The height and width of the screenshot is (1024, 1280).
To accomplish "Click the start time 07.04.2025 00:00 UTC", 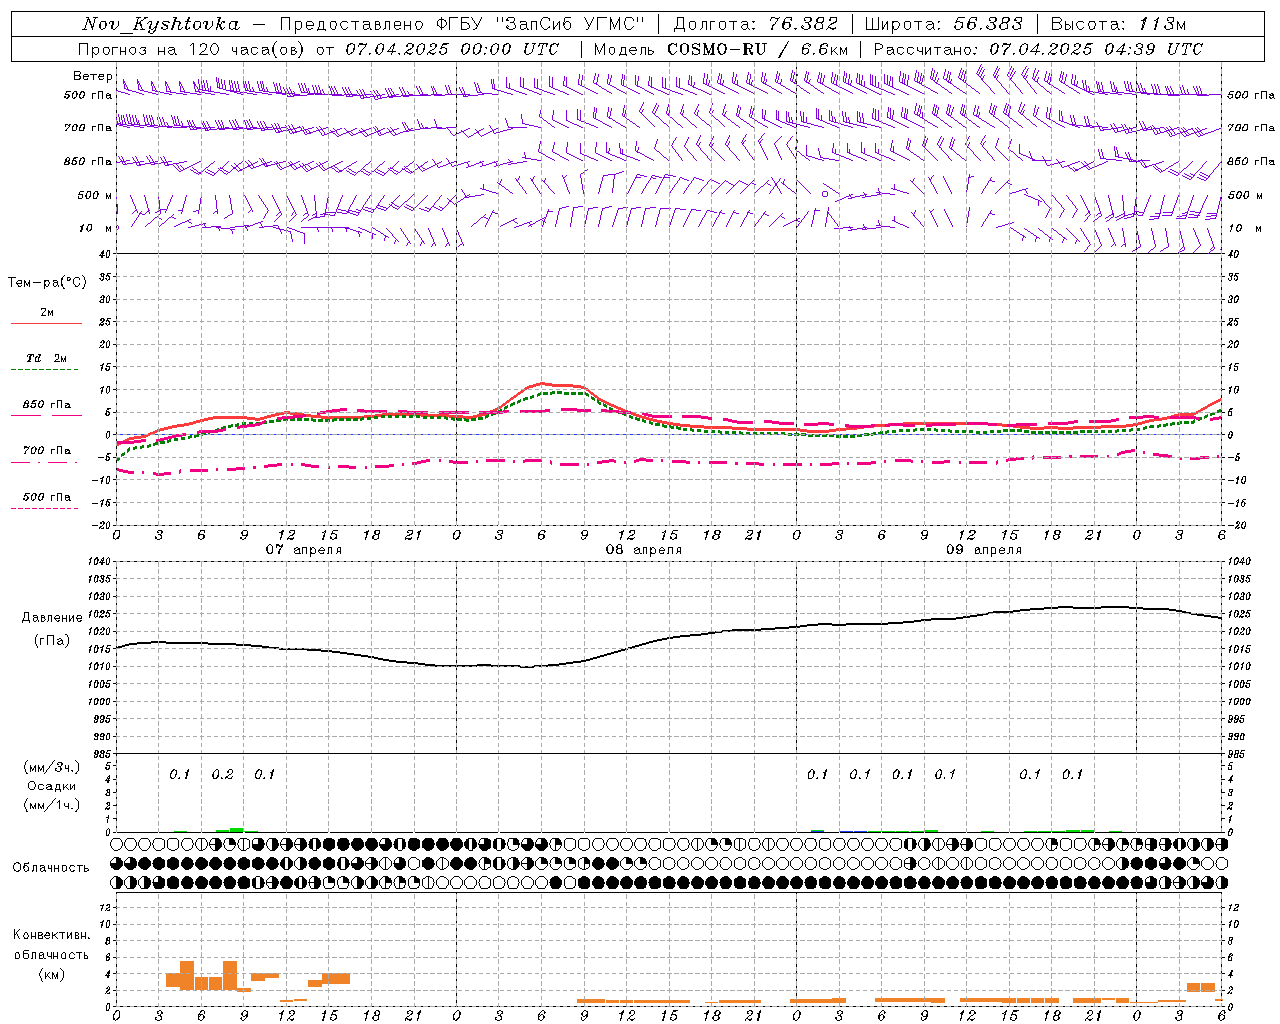I will pos(452,49).
